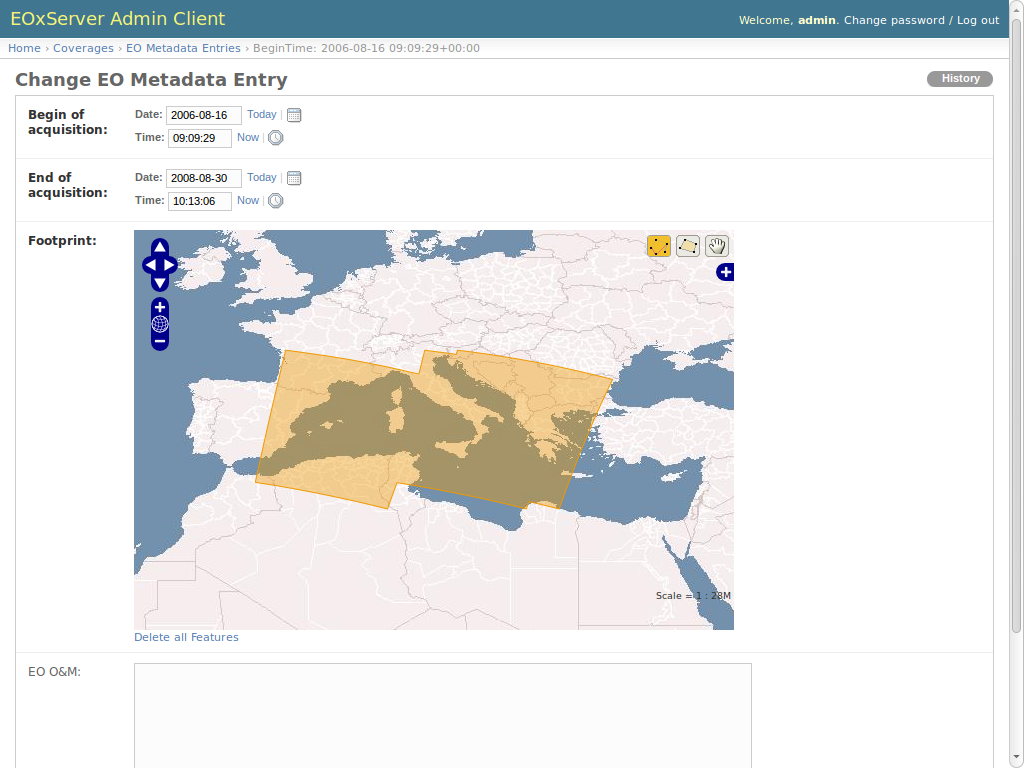
Task: Click Delete all Features link
Action: tap(186, 637)
